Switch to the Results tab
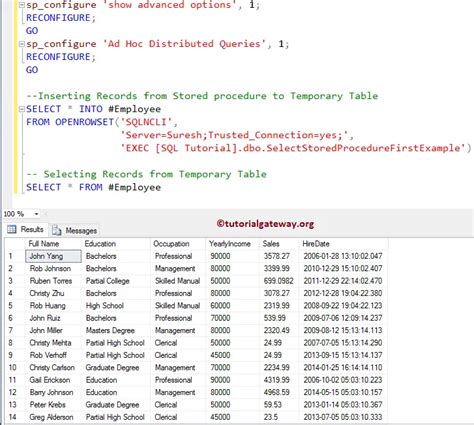The height and width of the screenshot is (425, 474). (26, 229)
